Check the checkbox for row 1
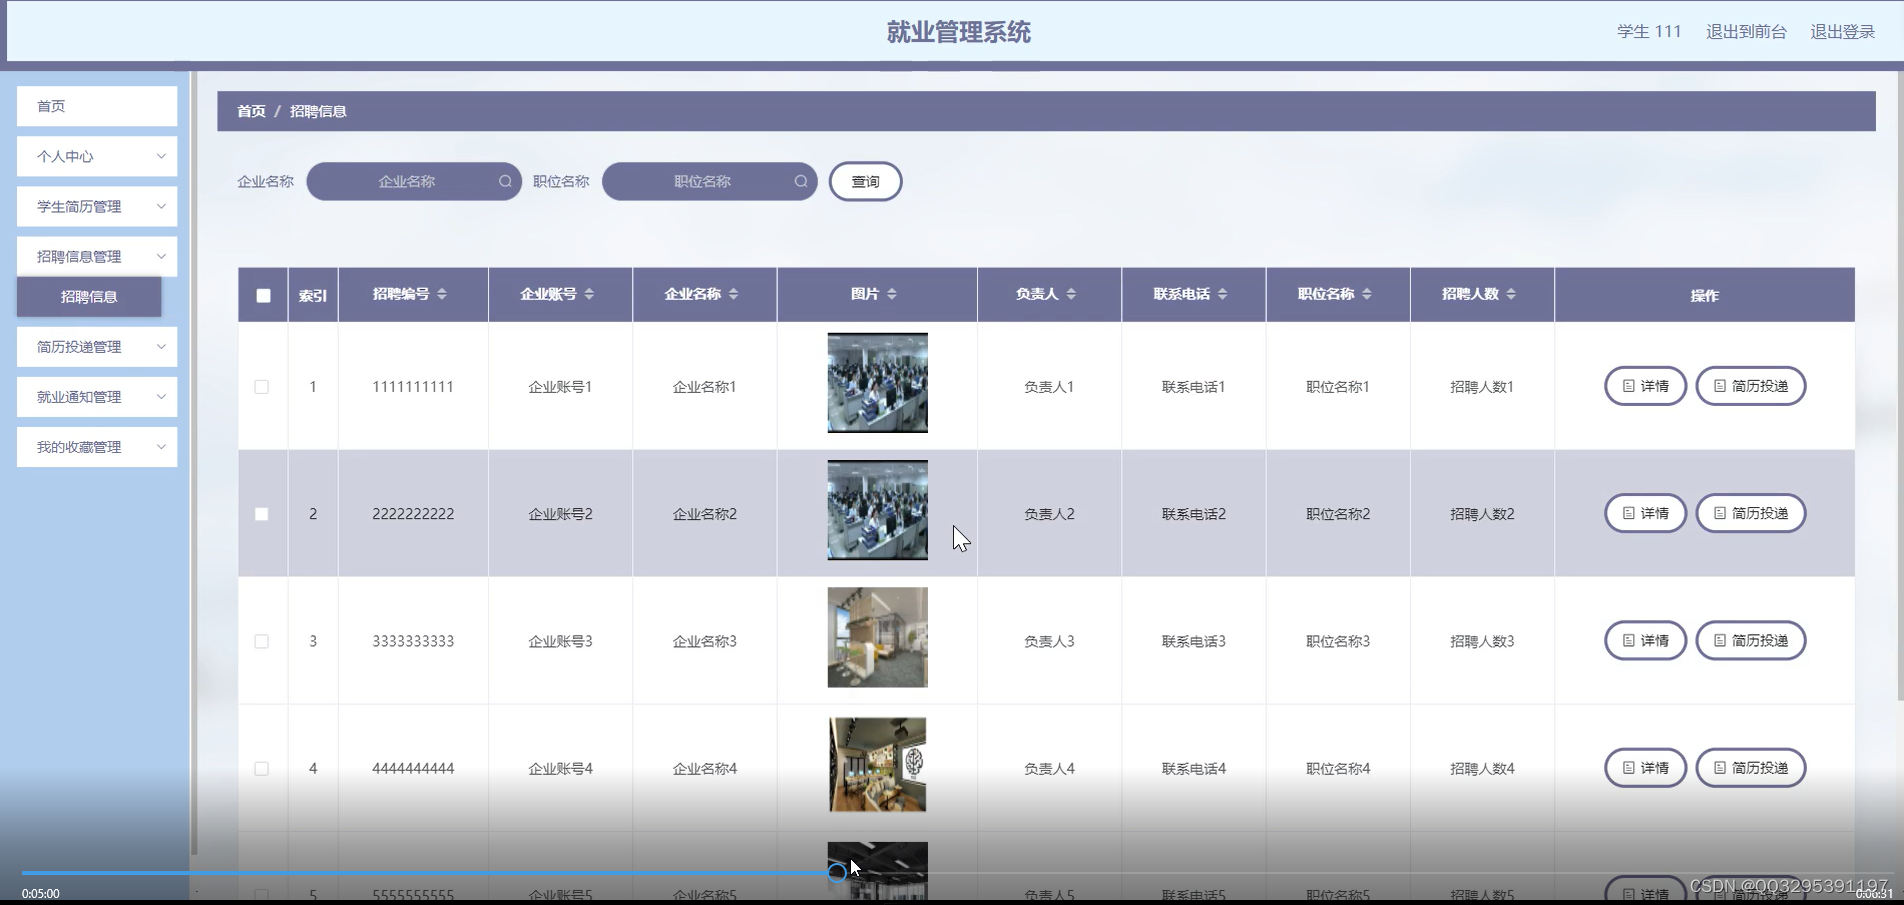 [x=261, y=386]
